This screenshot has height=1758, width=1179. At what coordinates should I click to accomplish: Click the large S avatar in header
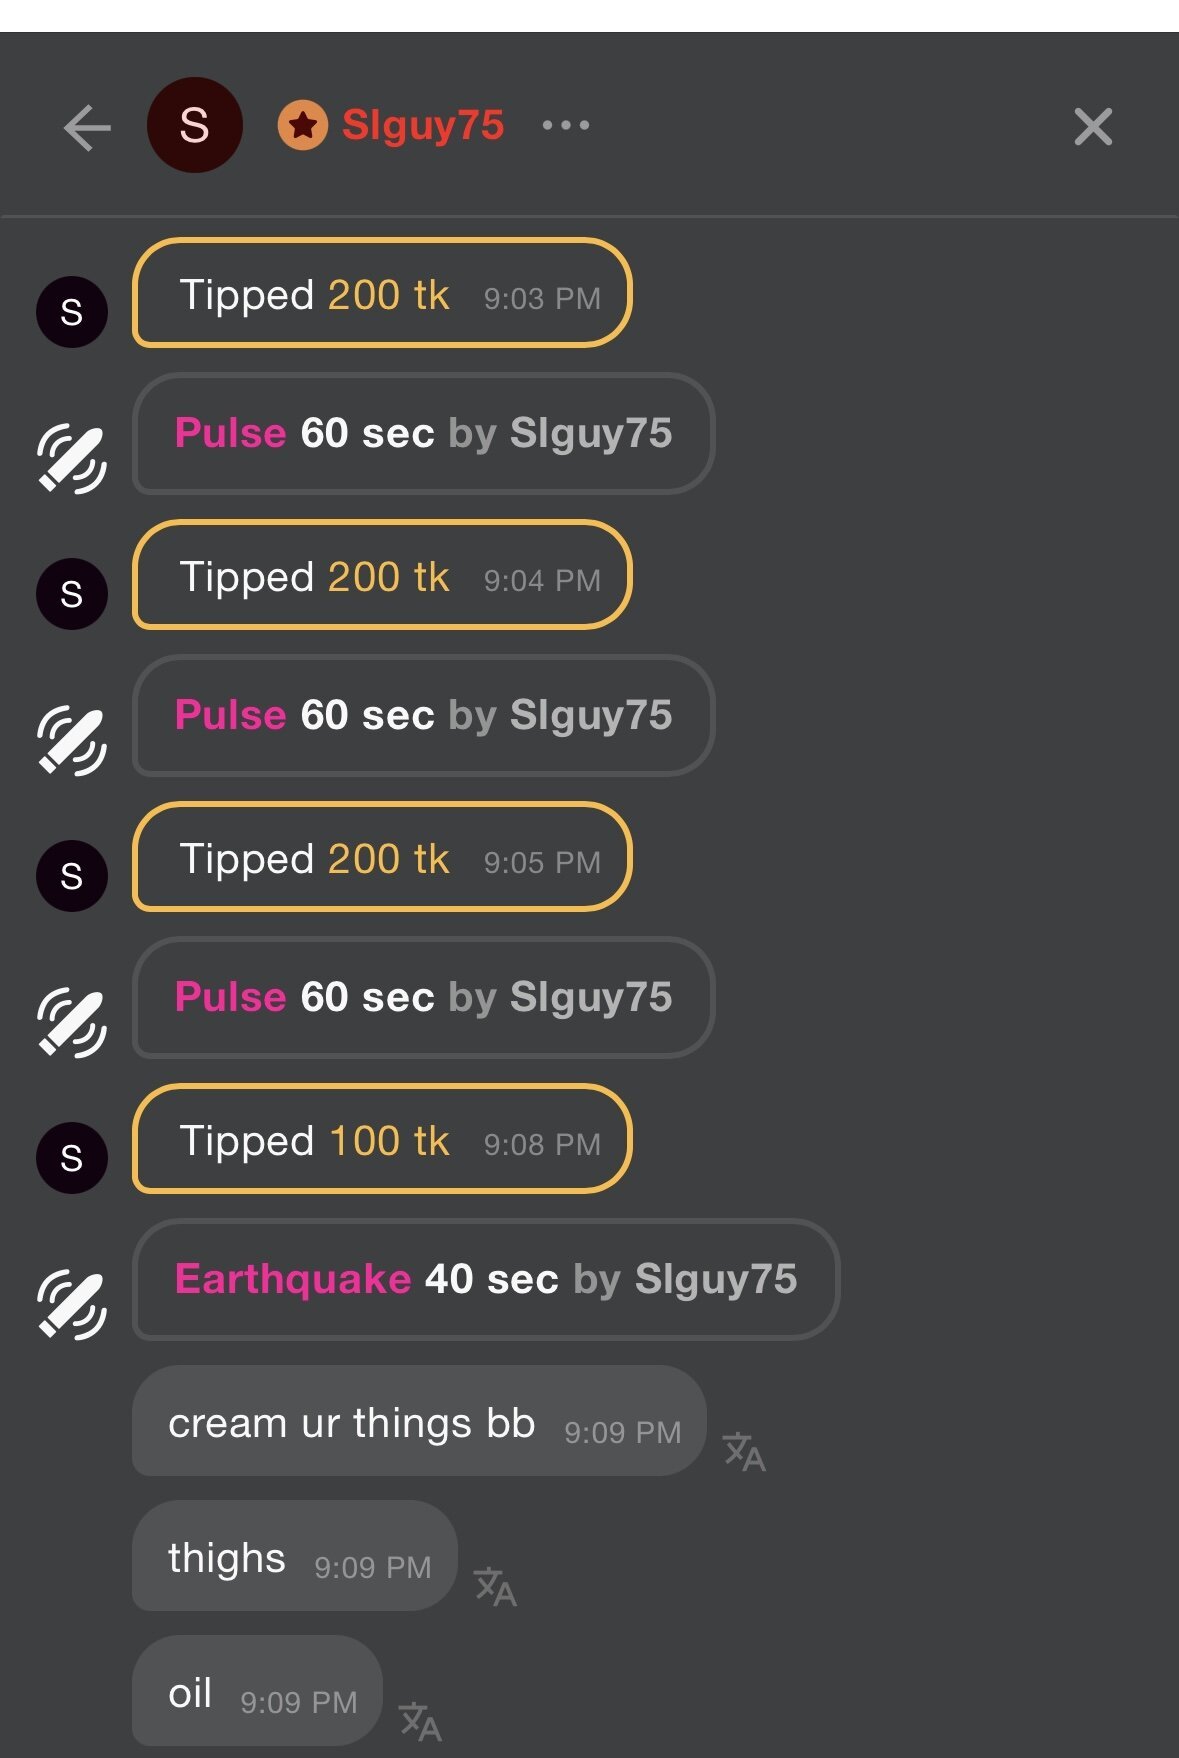(194, 125)
